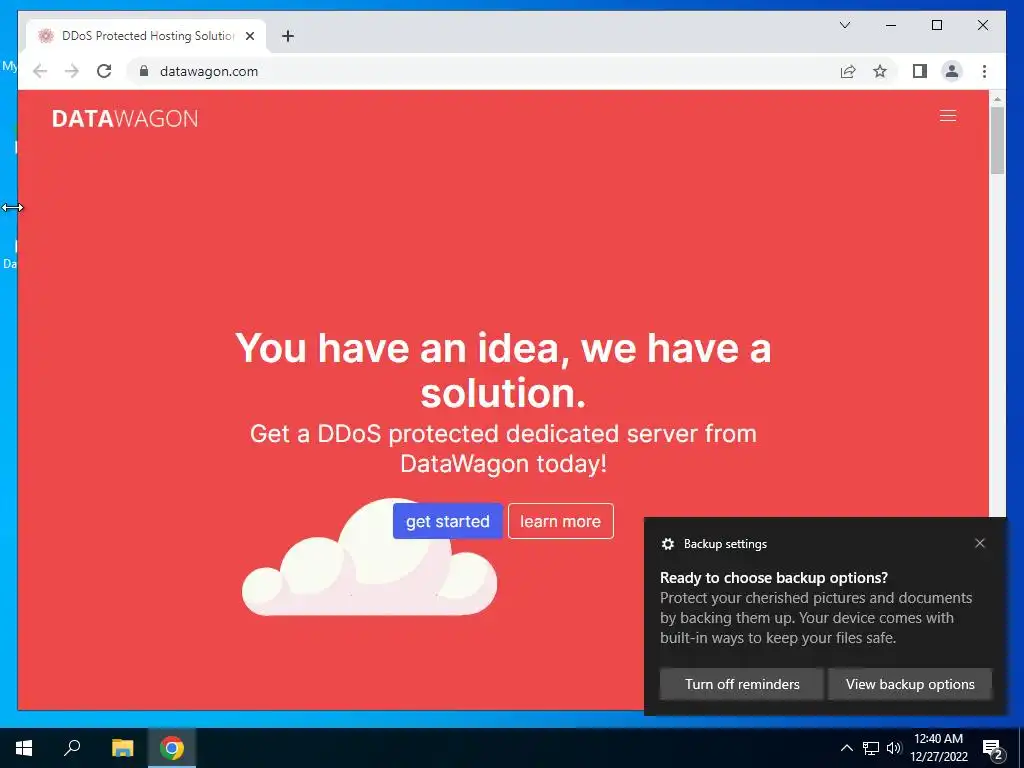This screenshot has height=768, width=1024.
Task: Close the DDoS Protected Hosting tab
Action: [x=249, y=36]
